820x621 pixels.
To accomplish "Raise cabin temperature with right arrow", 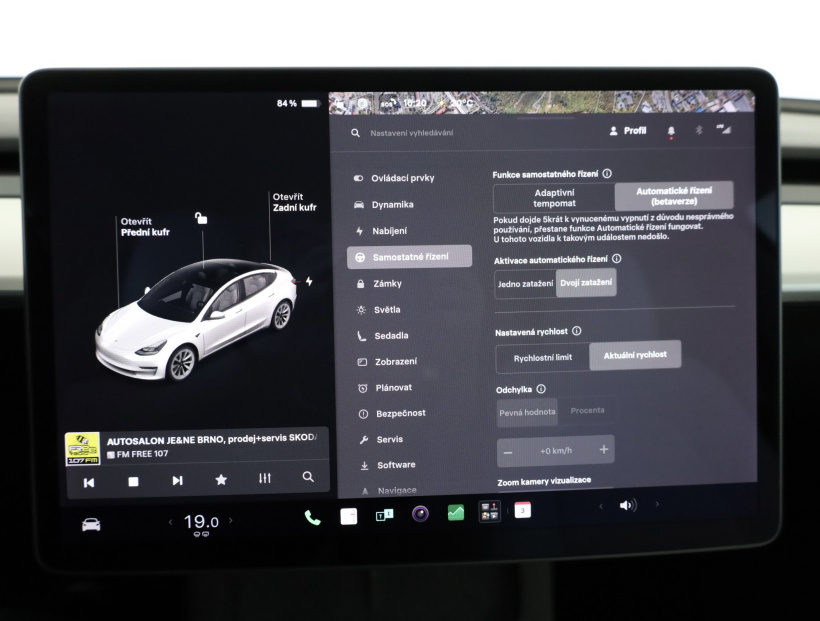I will (x=231, y=521).
